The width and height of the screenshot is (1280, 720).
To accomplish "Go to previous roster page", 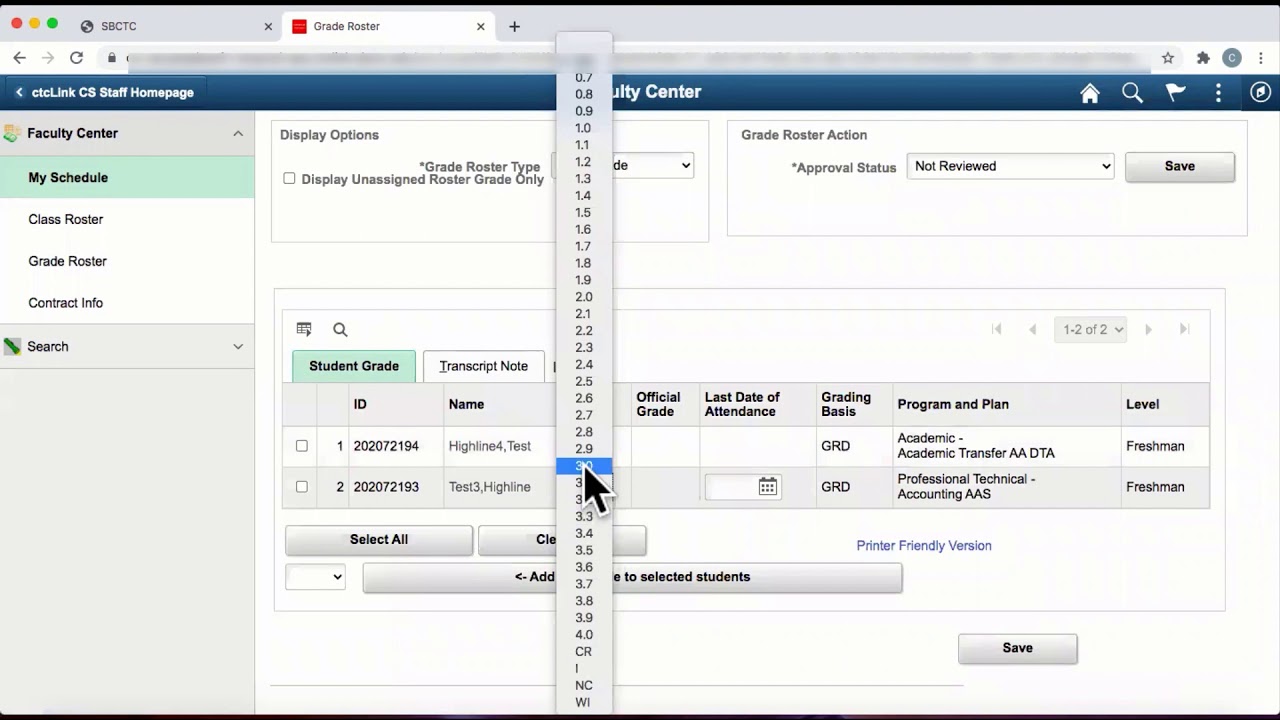I will 1033,329.
